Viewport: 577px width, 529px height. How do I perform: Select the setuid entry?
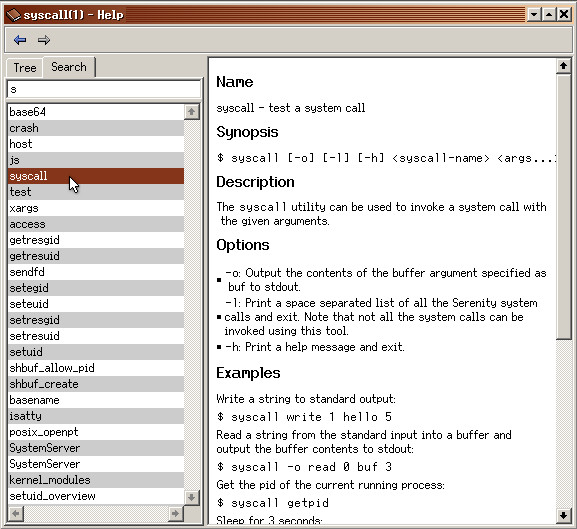coord(96,352)
